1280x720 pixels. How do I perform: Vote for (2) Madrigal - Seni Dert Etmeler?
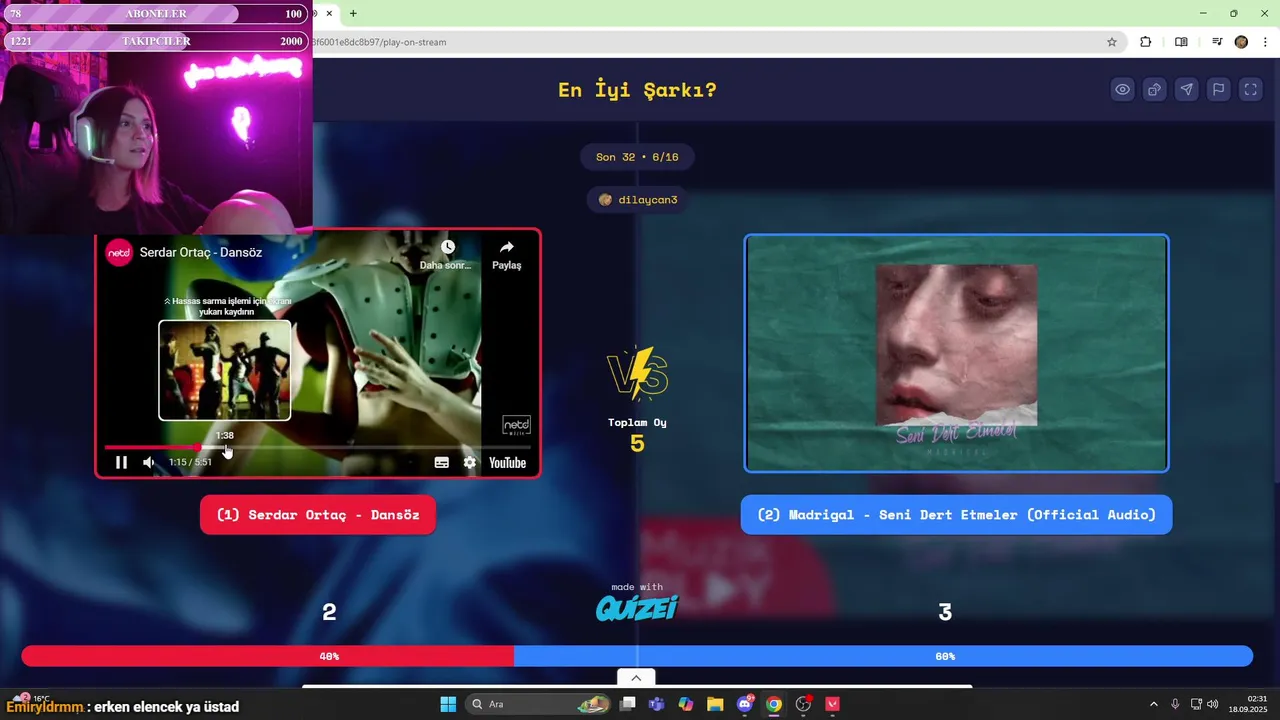click(956, 515)
